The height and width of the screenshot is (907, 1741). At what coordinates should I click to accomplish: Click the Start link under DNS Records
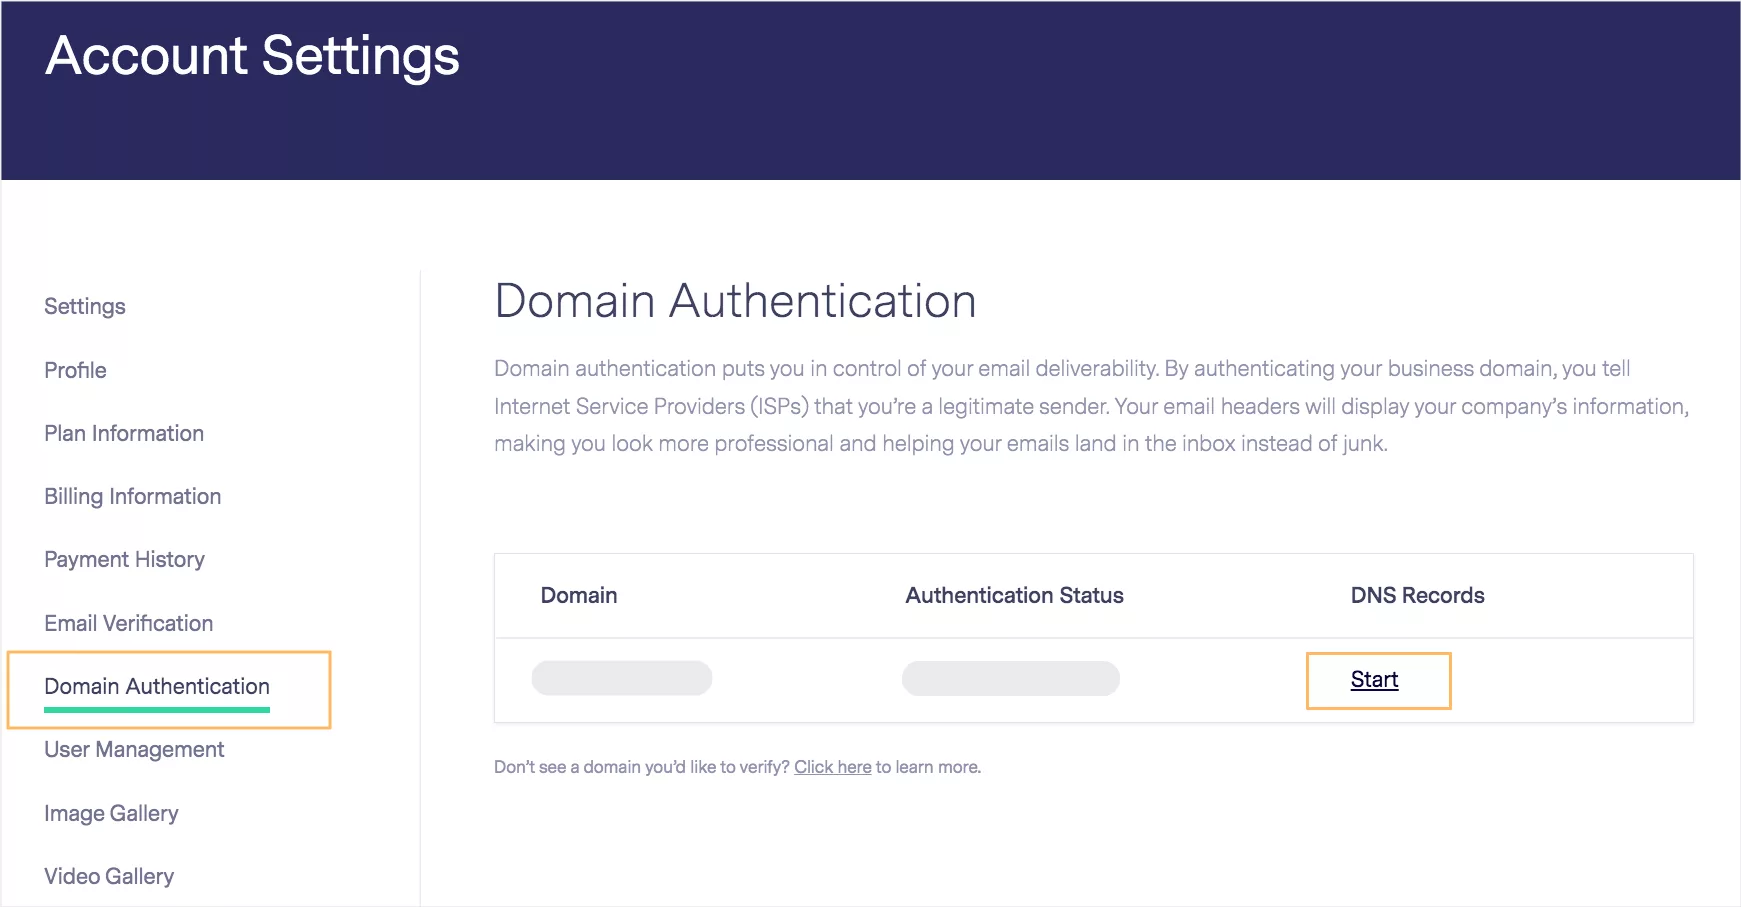1374,680
